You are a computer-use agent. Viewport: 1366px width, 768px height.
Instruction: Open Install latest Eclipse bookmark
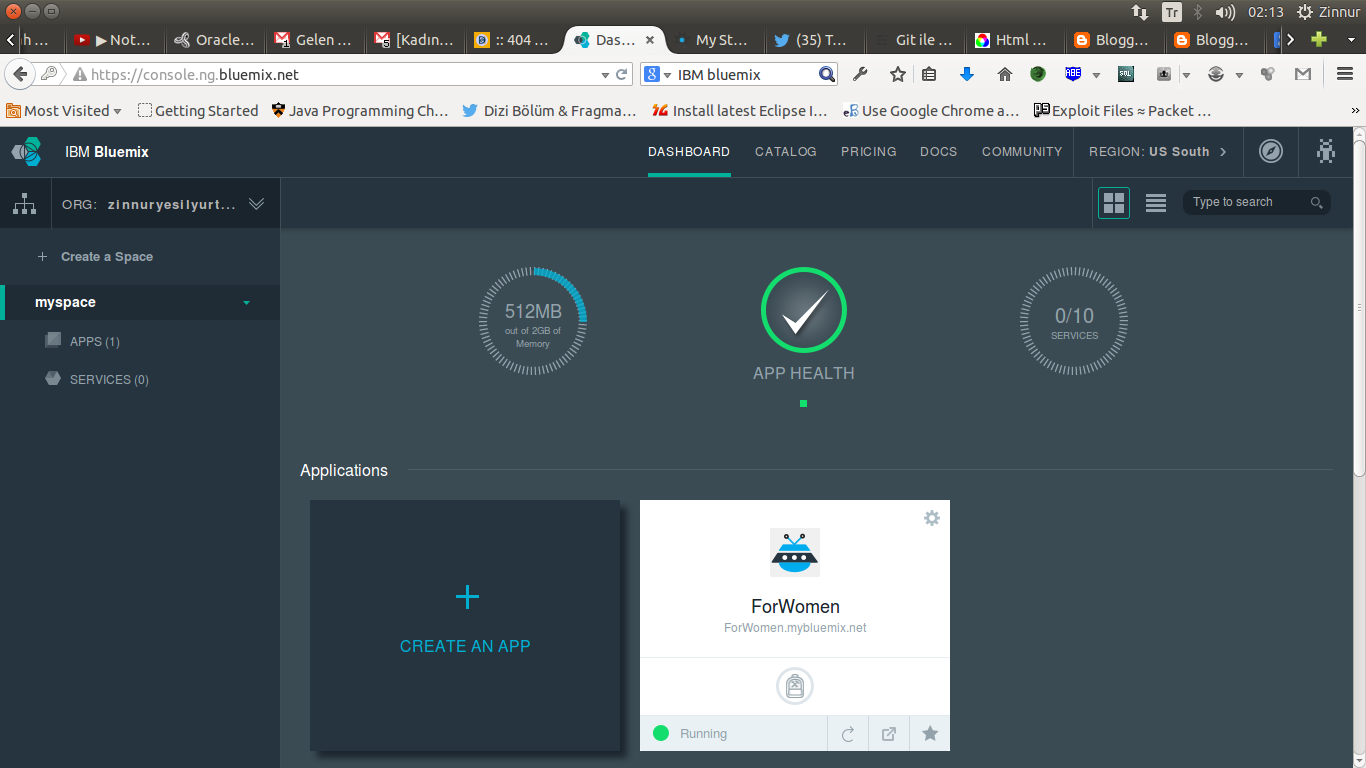tap(739, 111)
